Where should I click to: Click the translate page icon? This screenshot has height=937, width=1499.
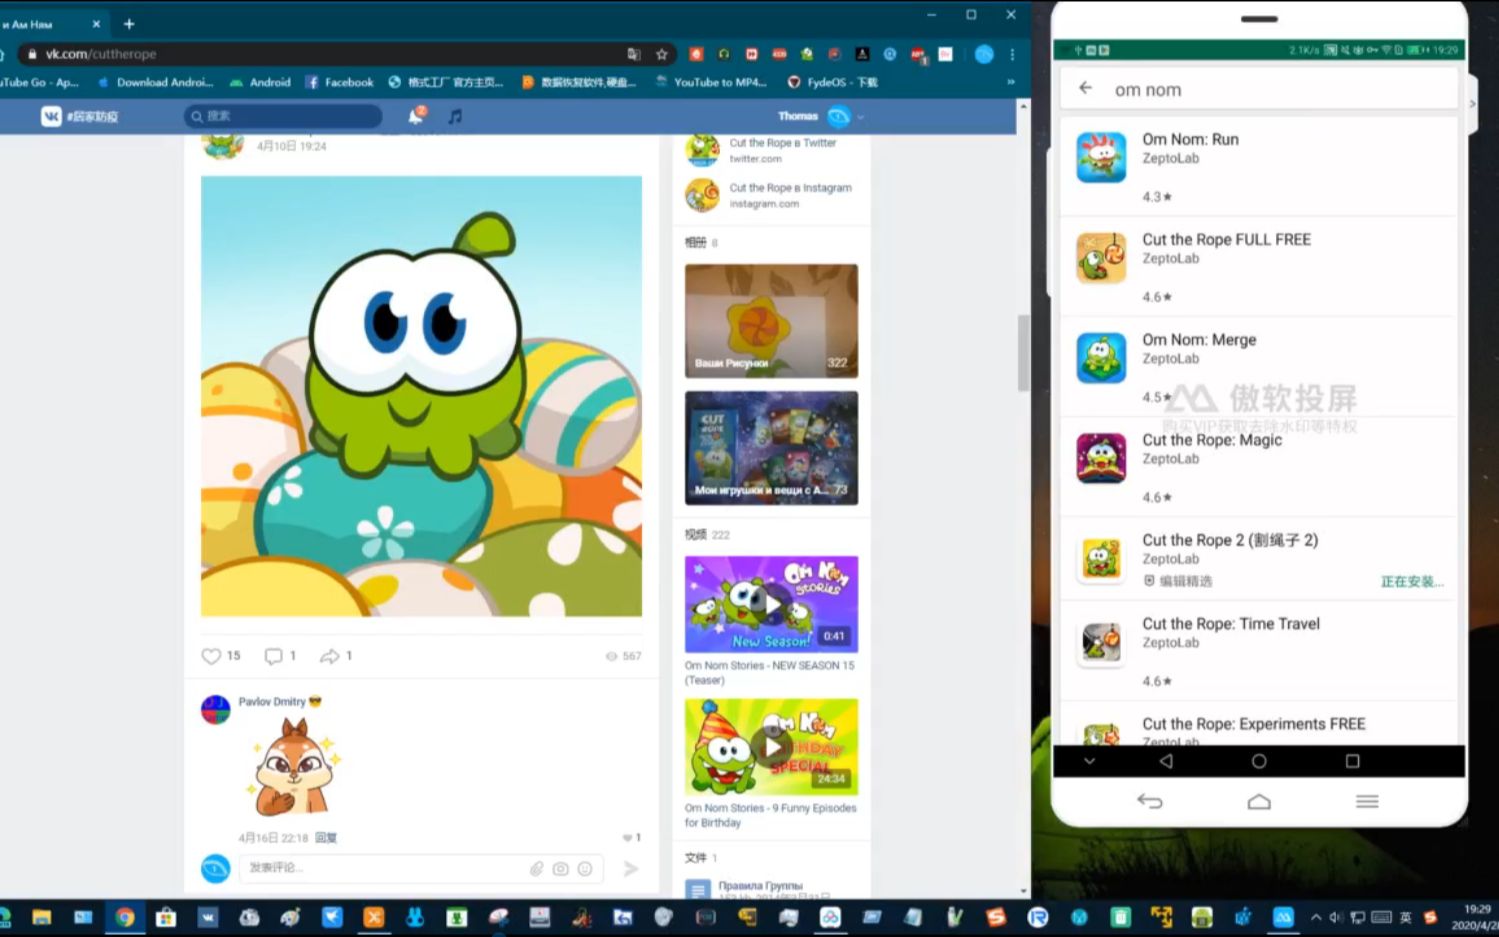coord(634,54)
